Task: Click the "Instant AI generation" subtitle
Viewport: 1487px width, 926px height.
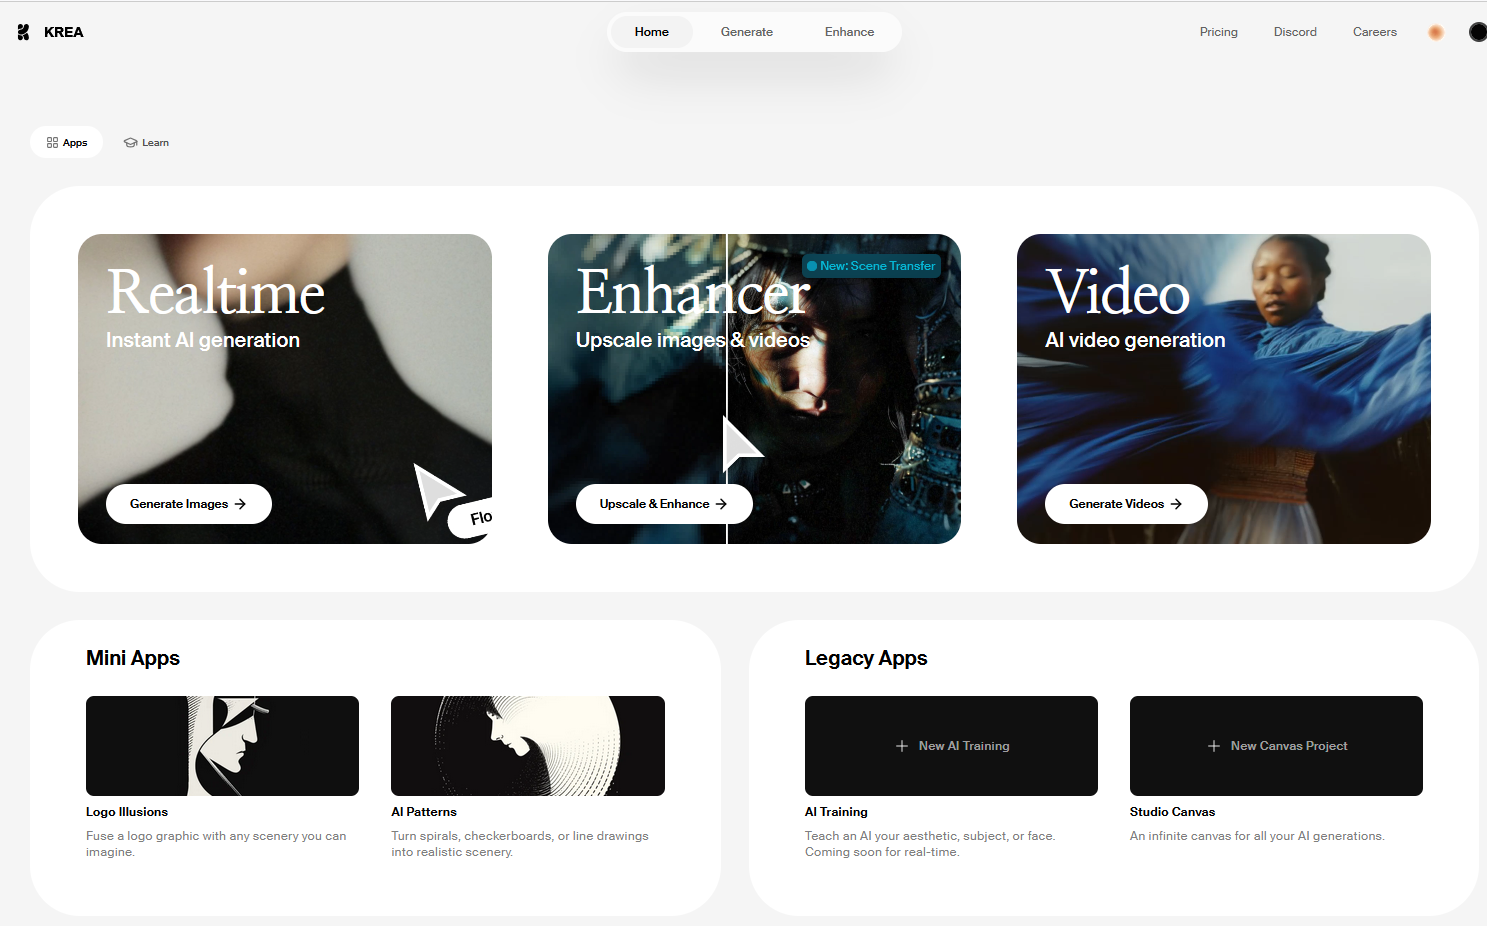Action: pos(203,340)
